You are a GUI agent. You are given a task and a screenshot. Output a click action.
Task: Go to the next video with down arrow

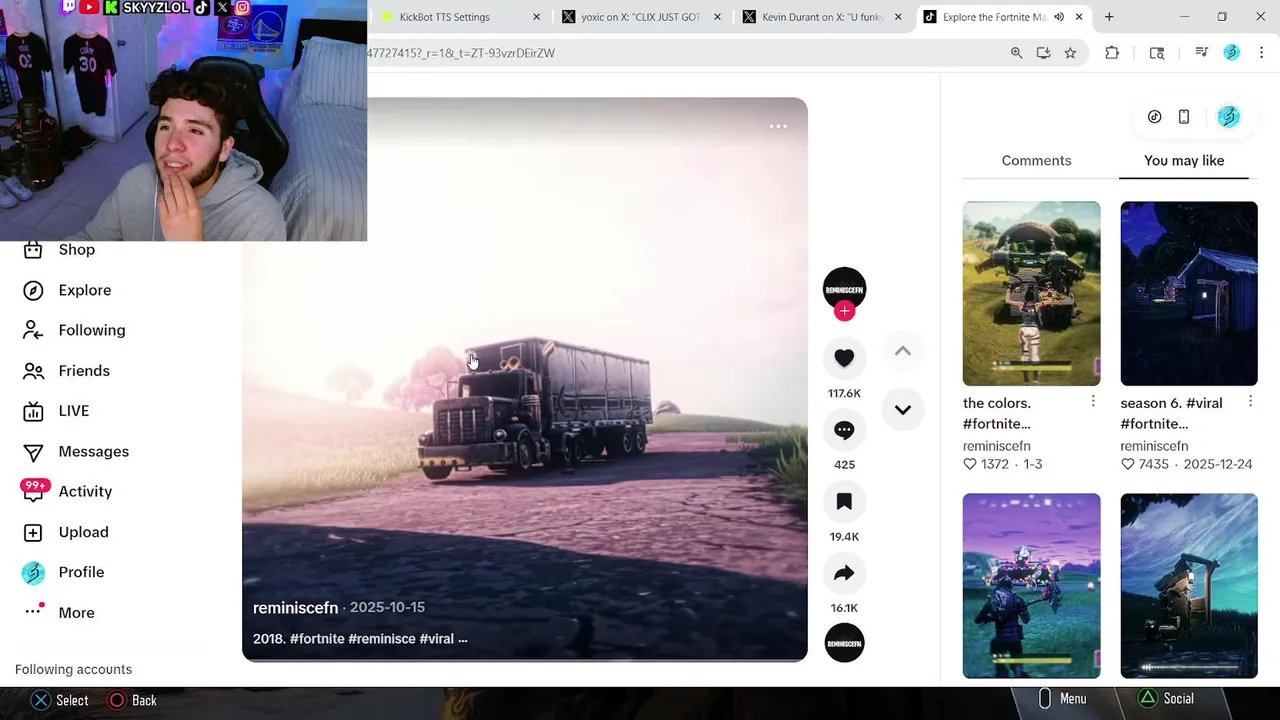[x=903, y=410]
